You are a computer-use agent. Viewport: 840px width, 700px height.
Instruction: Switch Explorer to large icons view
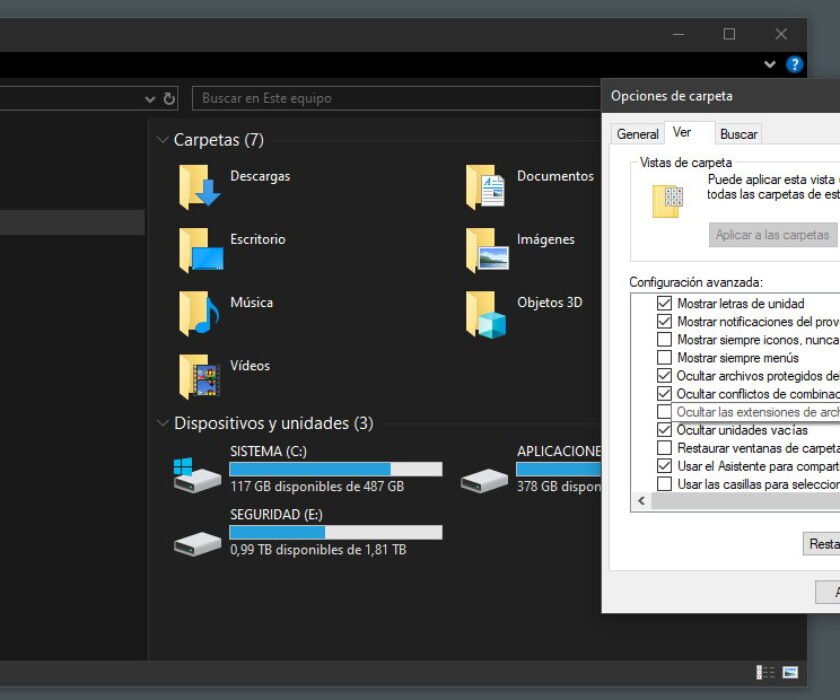[x=790, y=672]
